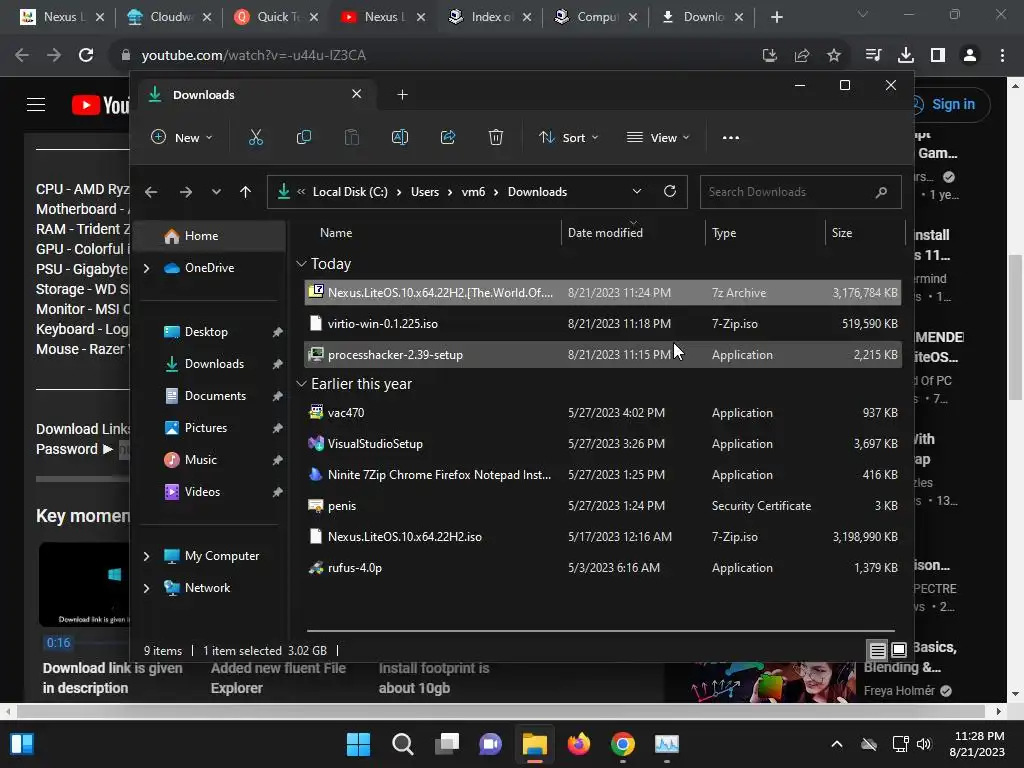Select rufus-4.0p file
Image resolution: width=1024 pixels, height=768 pixels.
tap(602, 568)
